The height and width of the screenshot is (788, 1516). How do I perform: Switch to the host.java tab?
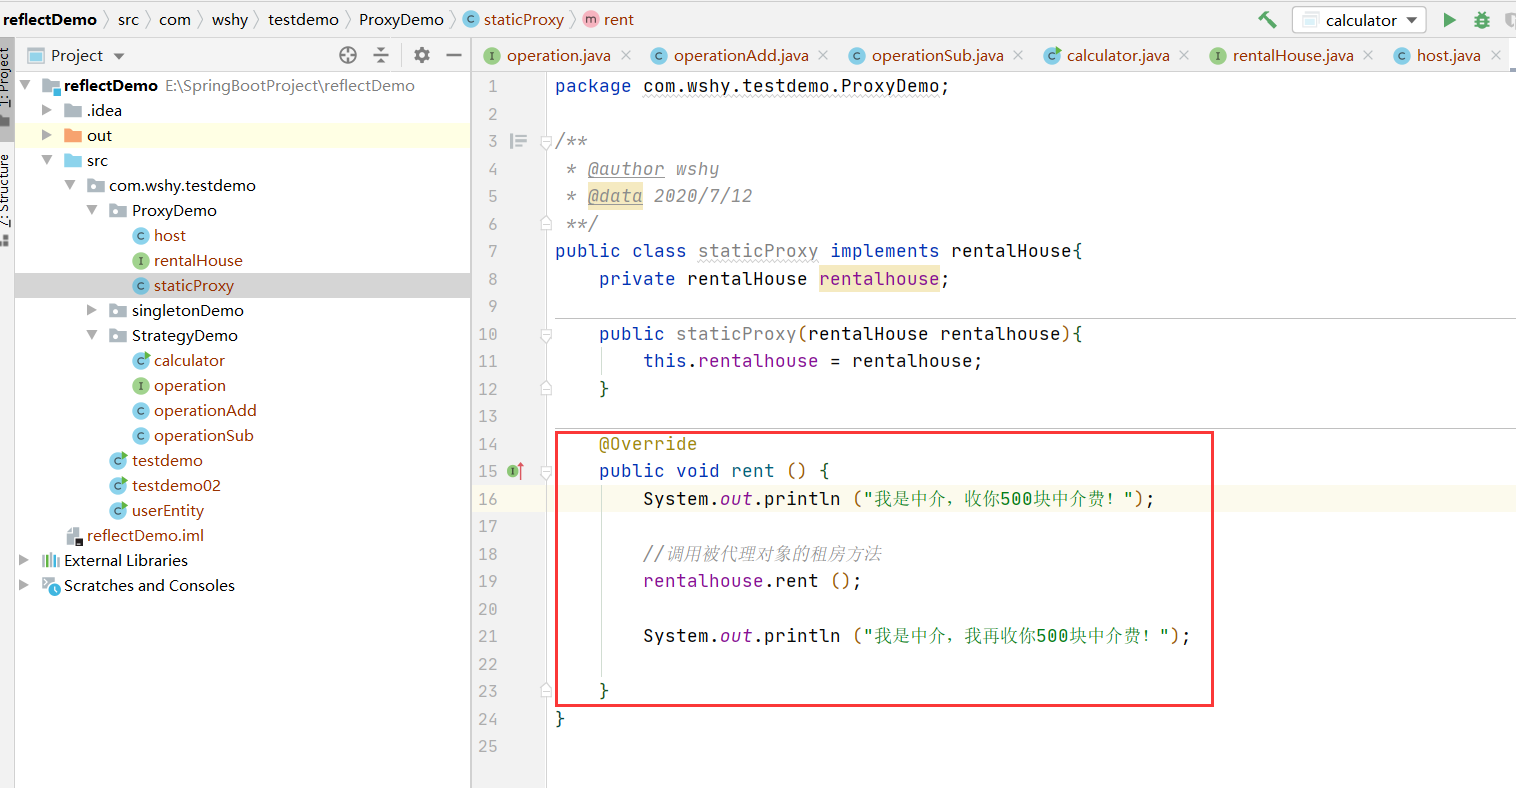(1448, 55)
